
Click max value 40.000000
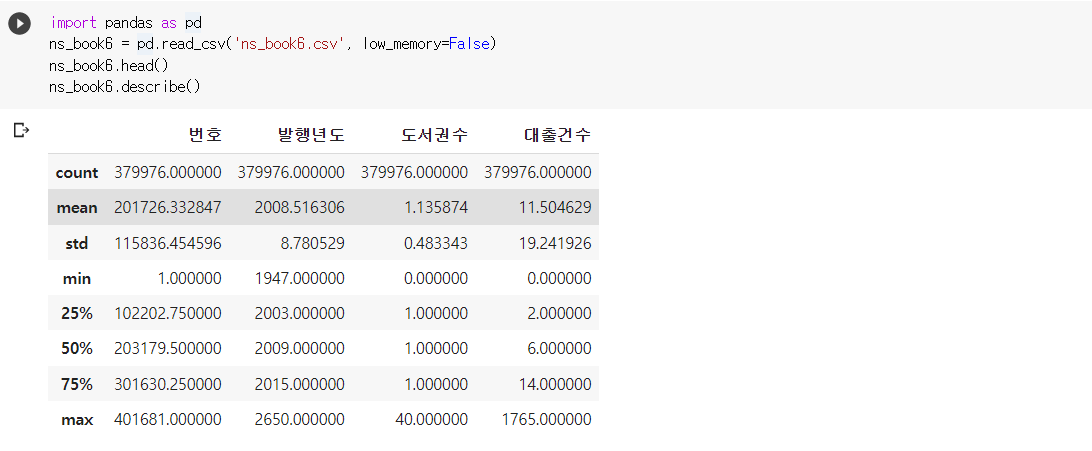pyautogui.click(x=431, y=420)
